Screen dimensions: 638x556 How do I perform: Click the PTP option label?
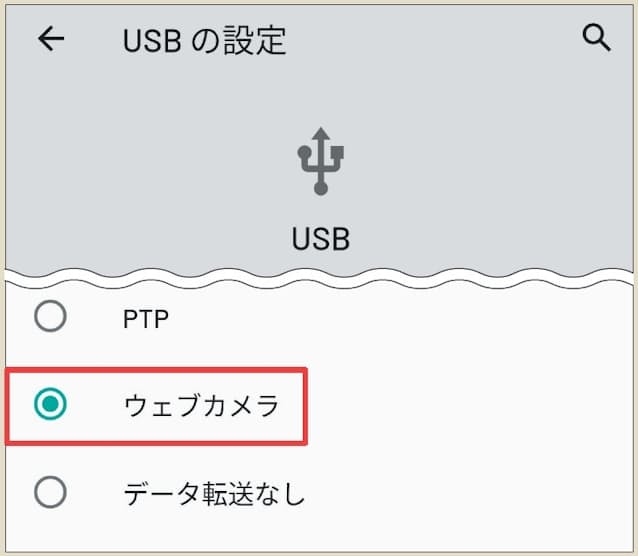coord(146,319)
